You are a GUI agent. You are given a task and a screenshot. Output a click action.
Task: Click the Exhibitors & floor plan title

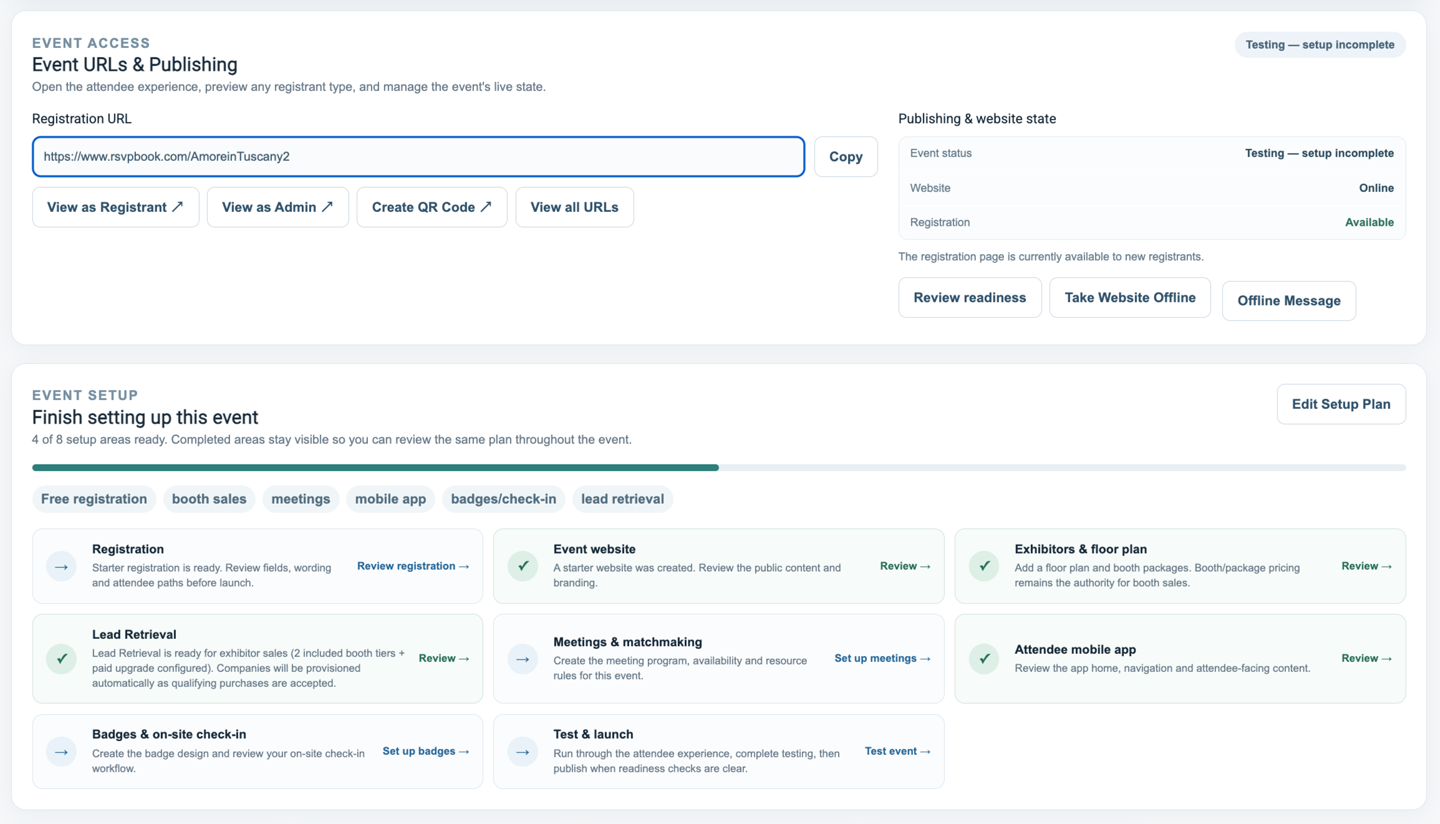(x=1081, y=549)
